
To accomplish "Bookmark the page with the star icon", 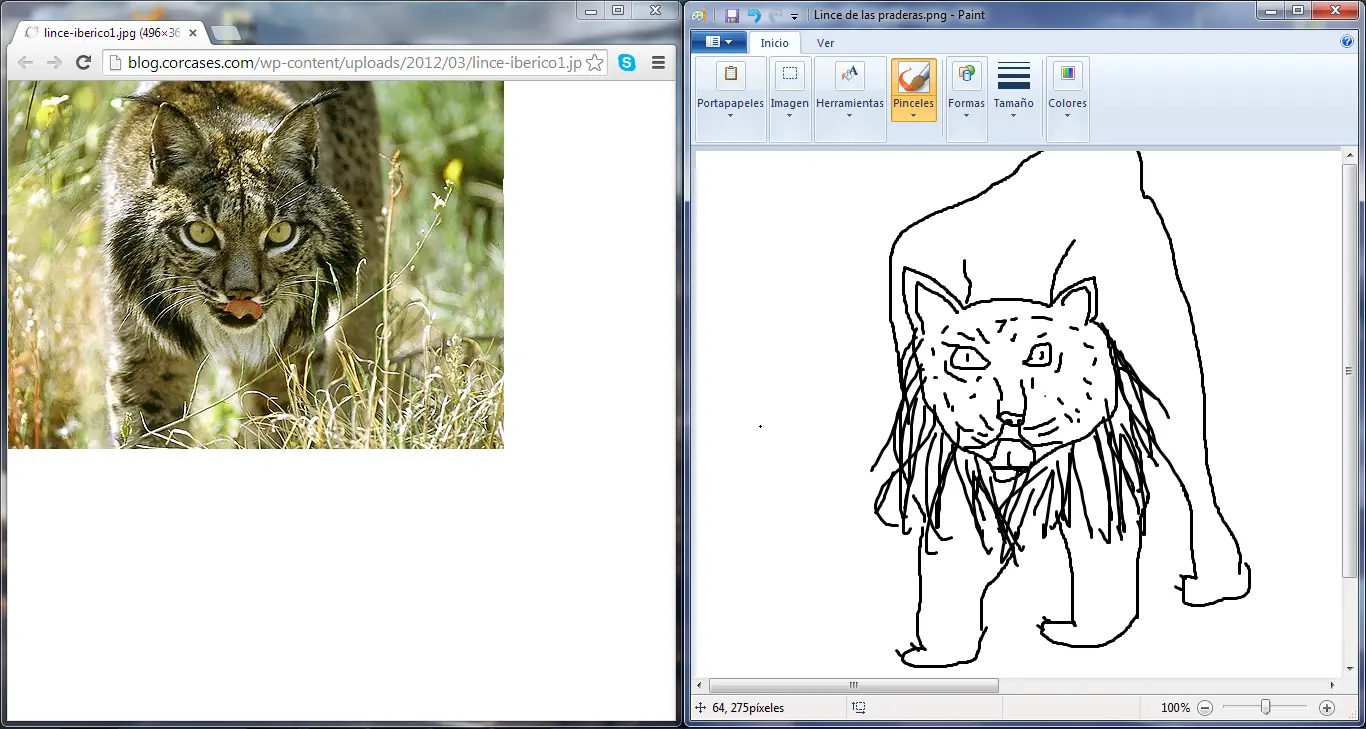I will [x=593, y=61].
